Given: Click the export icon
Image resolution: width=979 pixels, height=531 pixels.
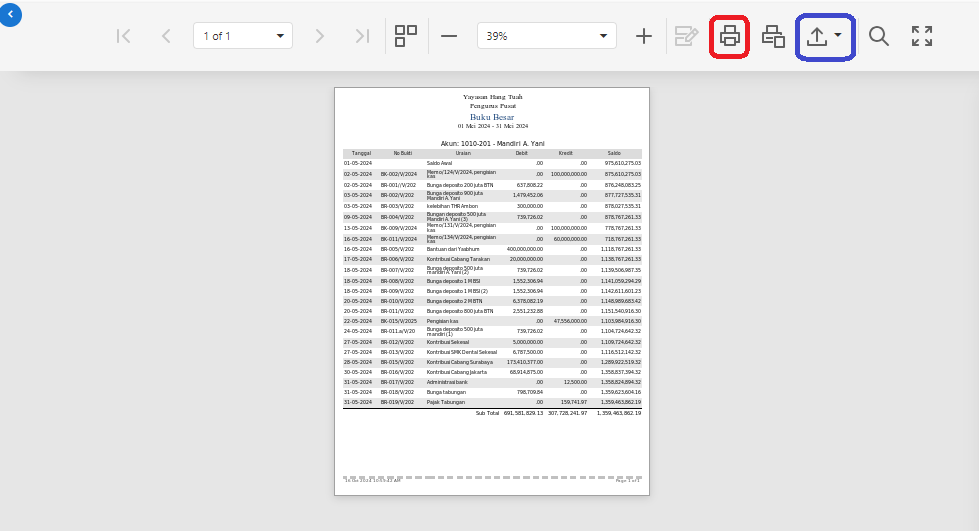Looking at the screenshot, I should pyautogui.click(x=816, y=37).
